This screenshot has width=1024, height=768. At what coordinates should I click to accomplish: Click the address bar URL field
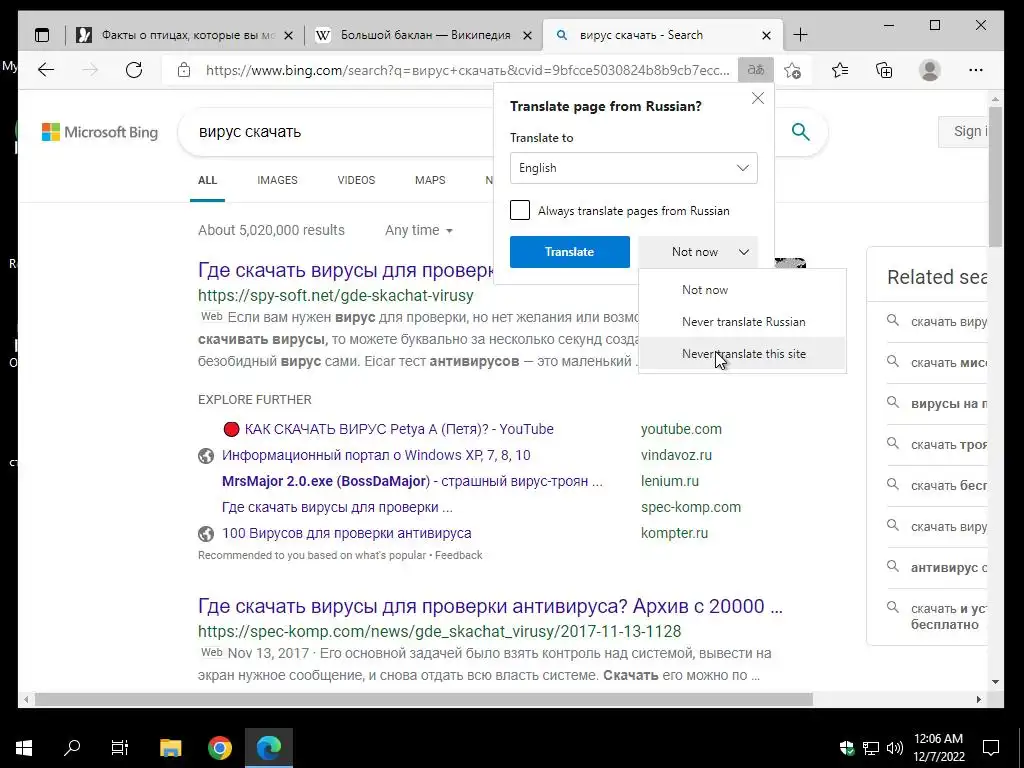467,70
